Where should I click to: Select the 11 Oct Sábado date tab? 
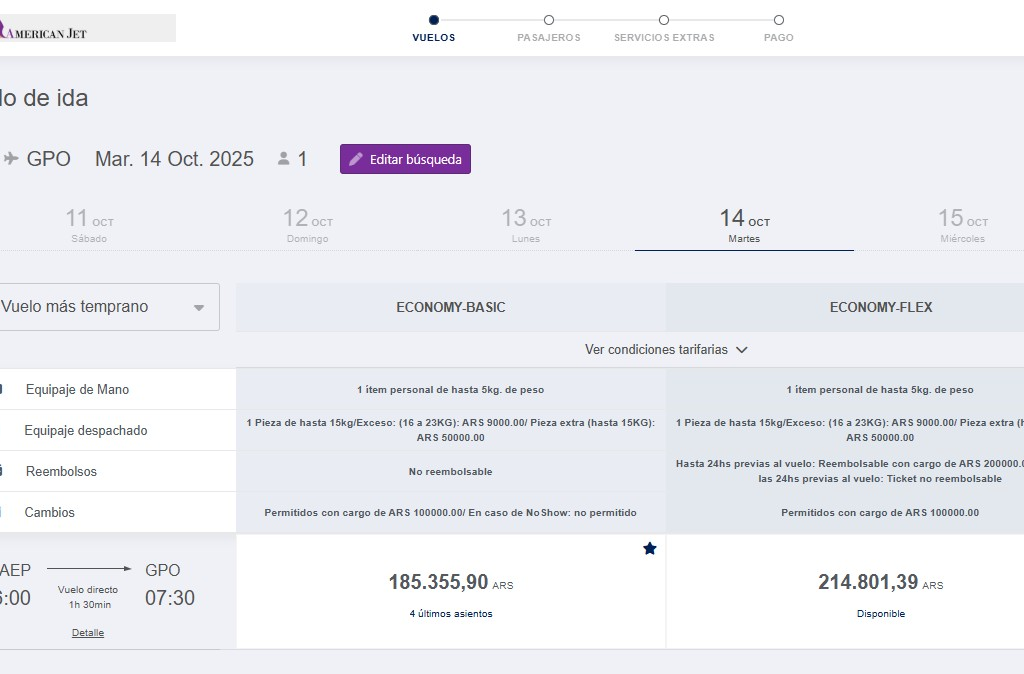[x=89, y=226]
